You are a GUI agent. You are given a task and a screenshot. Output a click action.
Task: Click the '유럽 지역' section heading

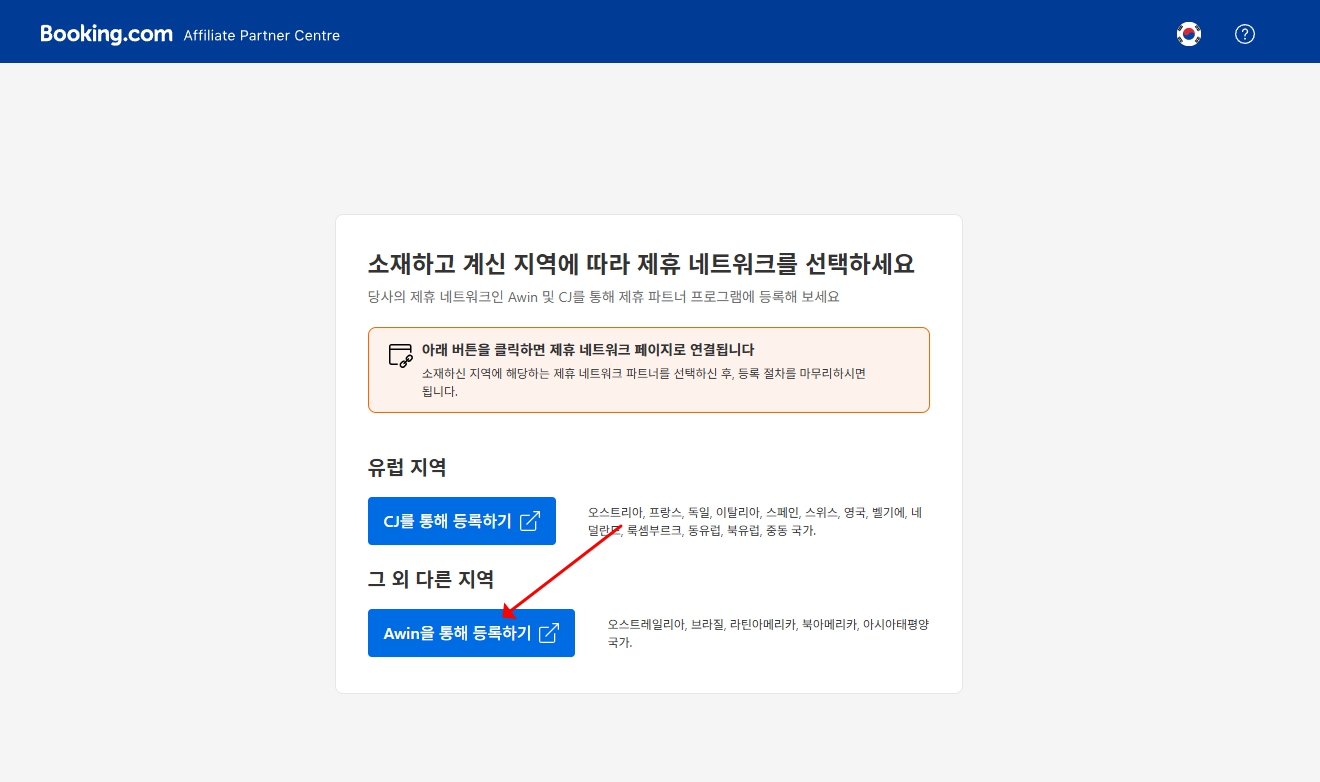[x=407, y=467]
